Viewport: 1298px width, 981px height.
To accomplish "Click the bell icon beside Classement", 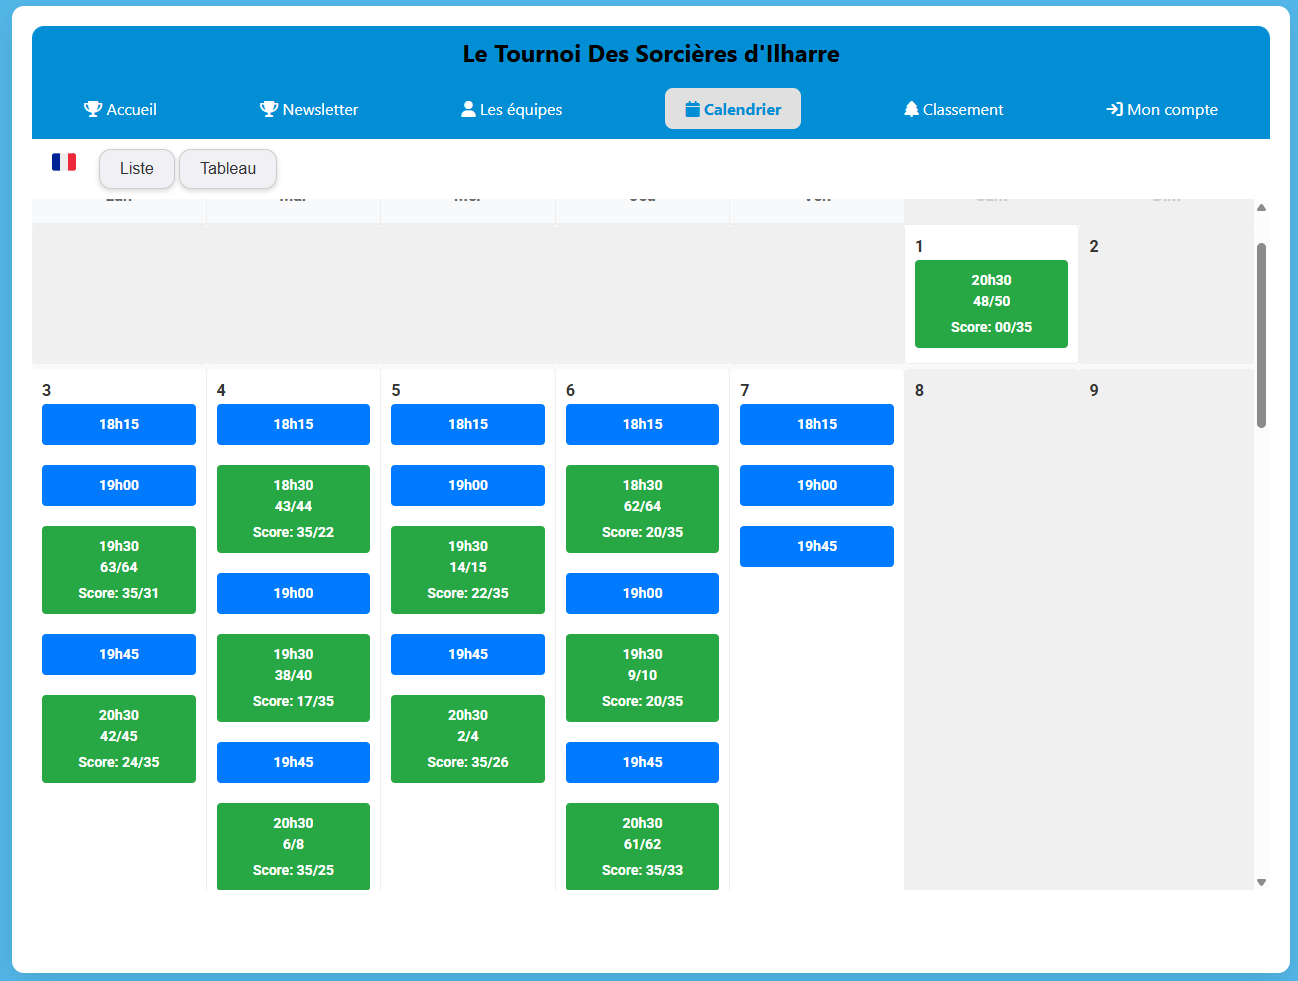I will point(911,109).
